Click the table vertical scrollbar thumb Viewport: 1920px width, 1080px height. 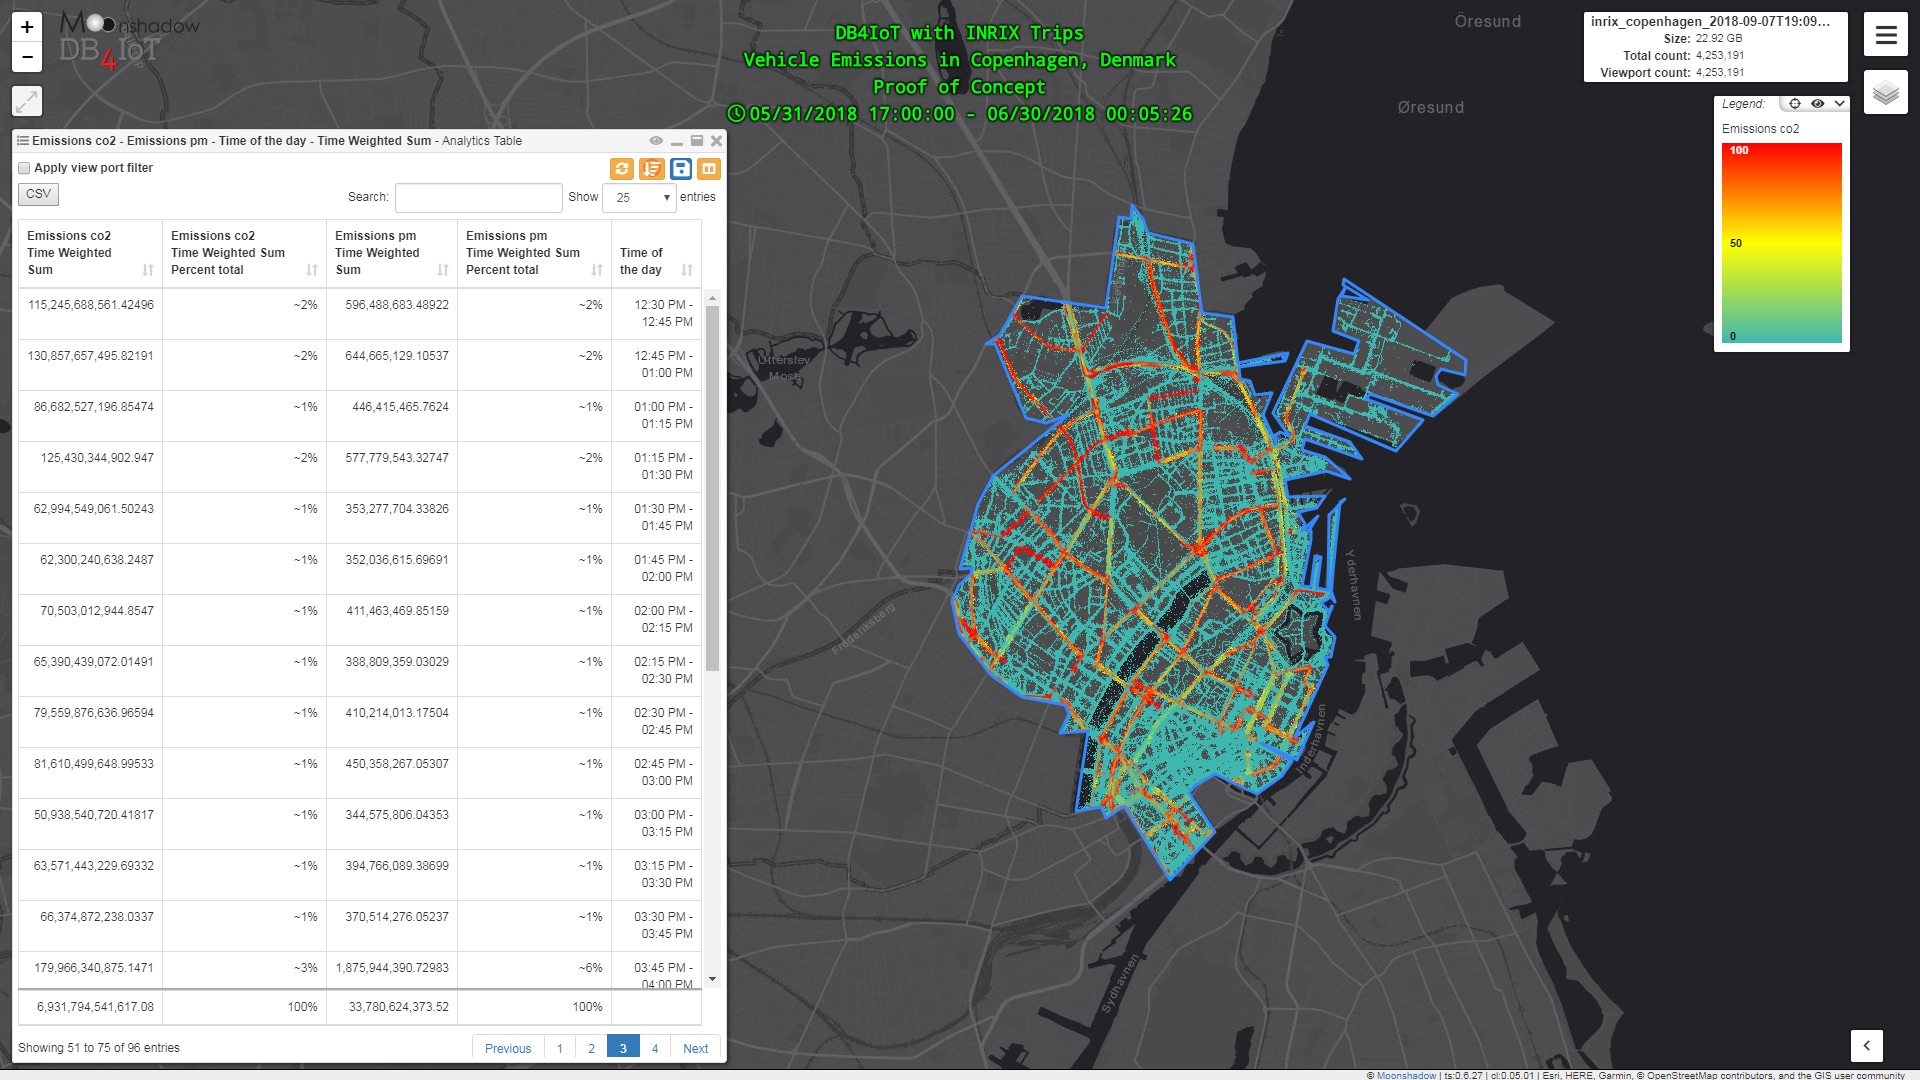[712, 488]
